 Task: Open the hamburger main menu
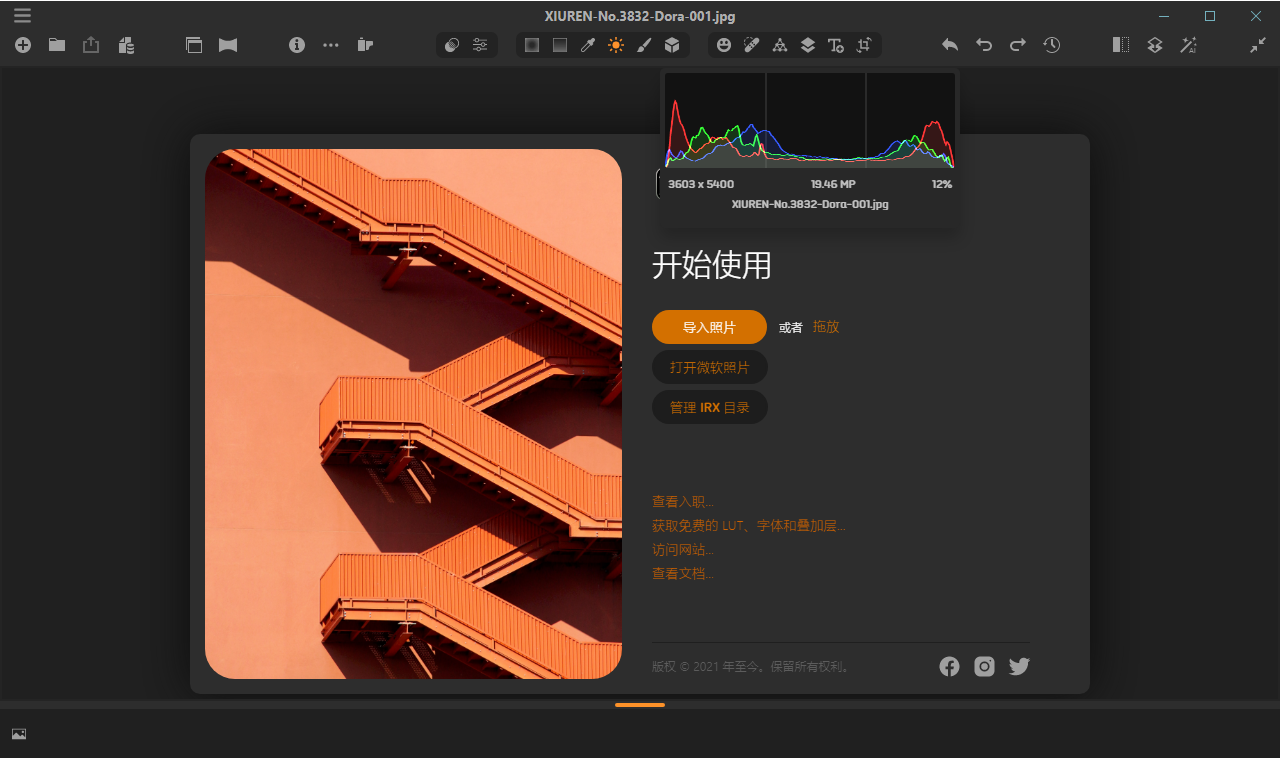coord(22,15)
